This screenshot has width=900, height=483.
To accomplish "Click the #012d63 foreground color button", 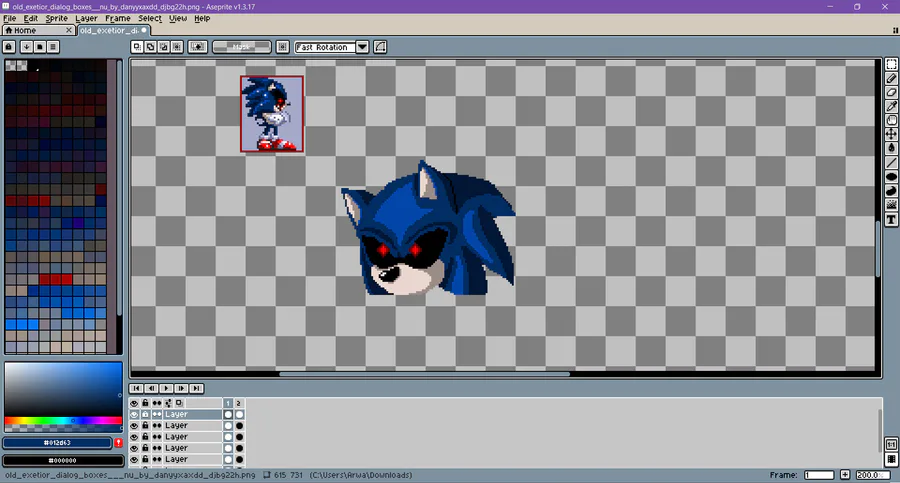I will click(x=57, y=443).
